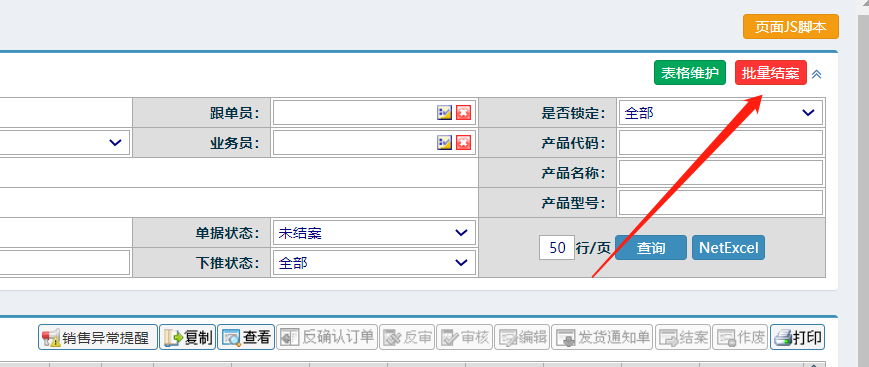Click the 查看 toolbar button
Image resolution: width=869 pixels, height=367 pixels.
tap(246, 337)
